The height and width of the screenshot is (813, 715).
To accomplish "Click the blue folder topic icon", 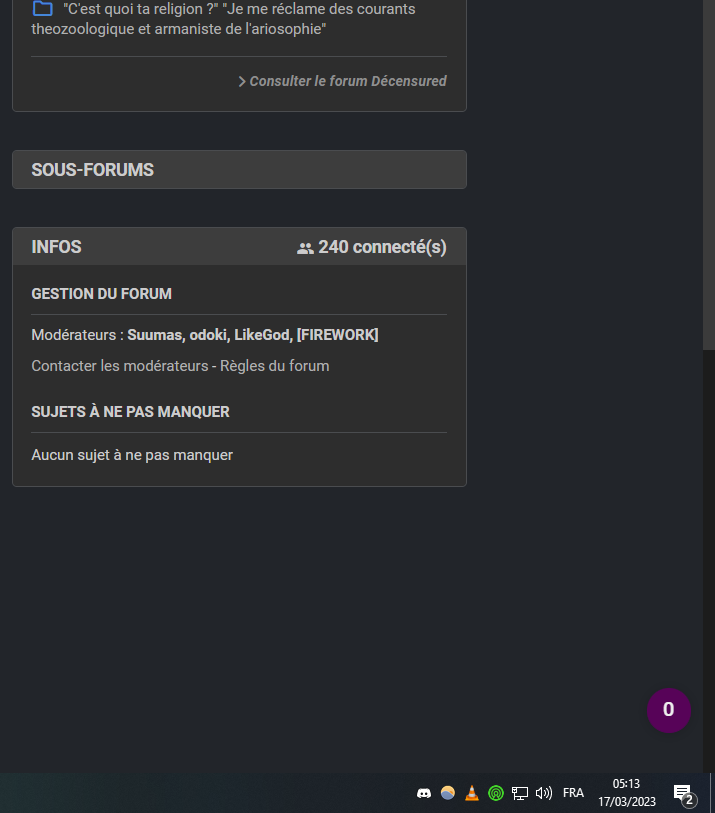I will tap(42, 9).
